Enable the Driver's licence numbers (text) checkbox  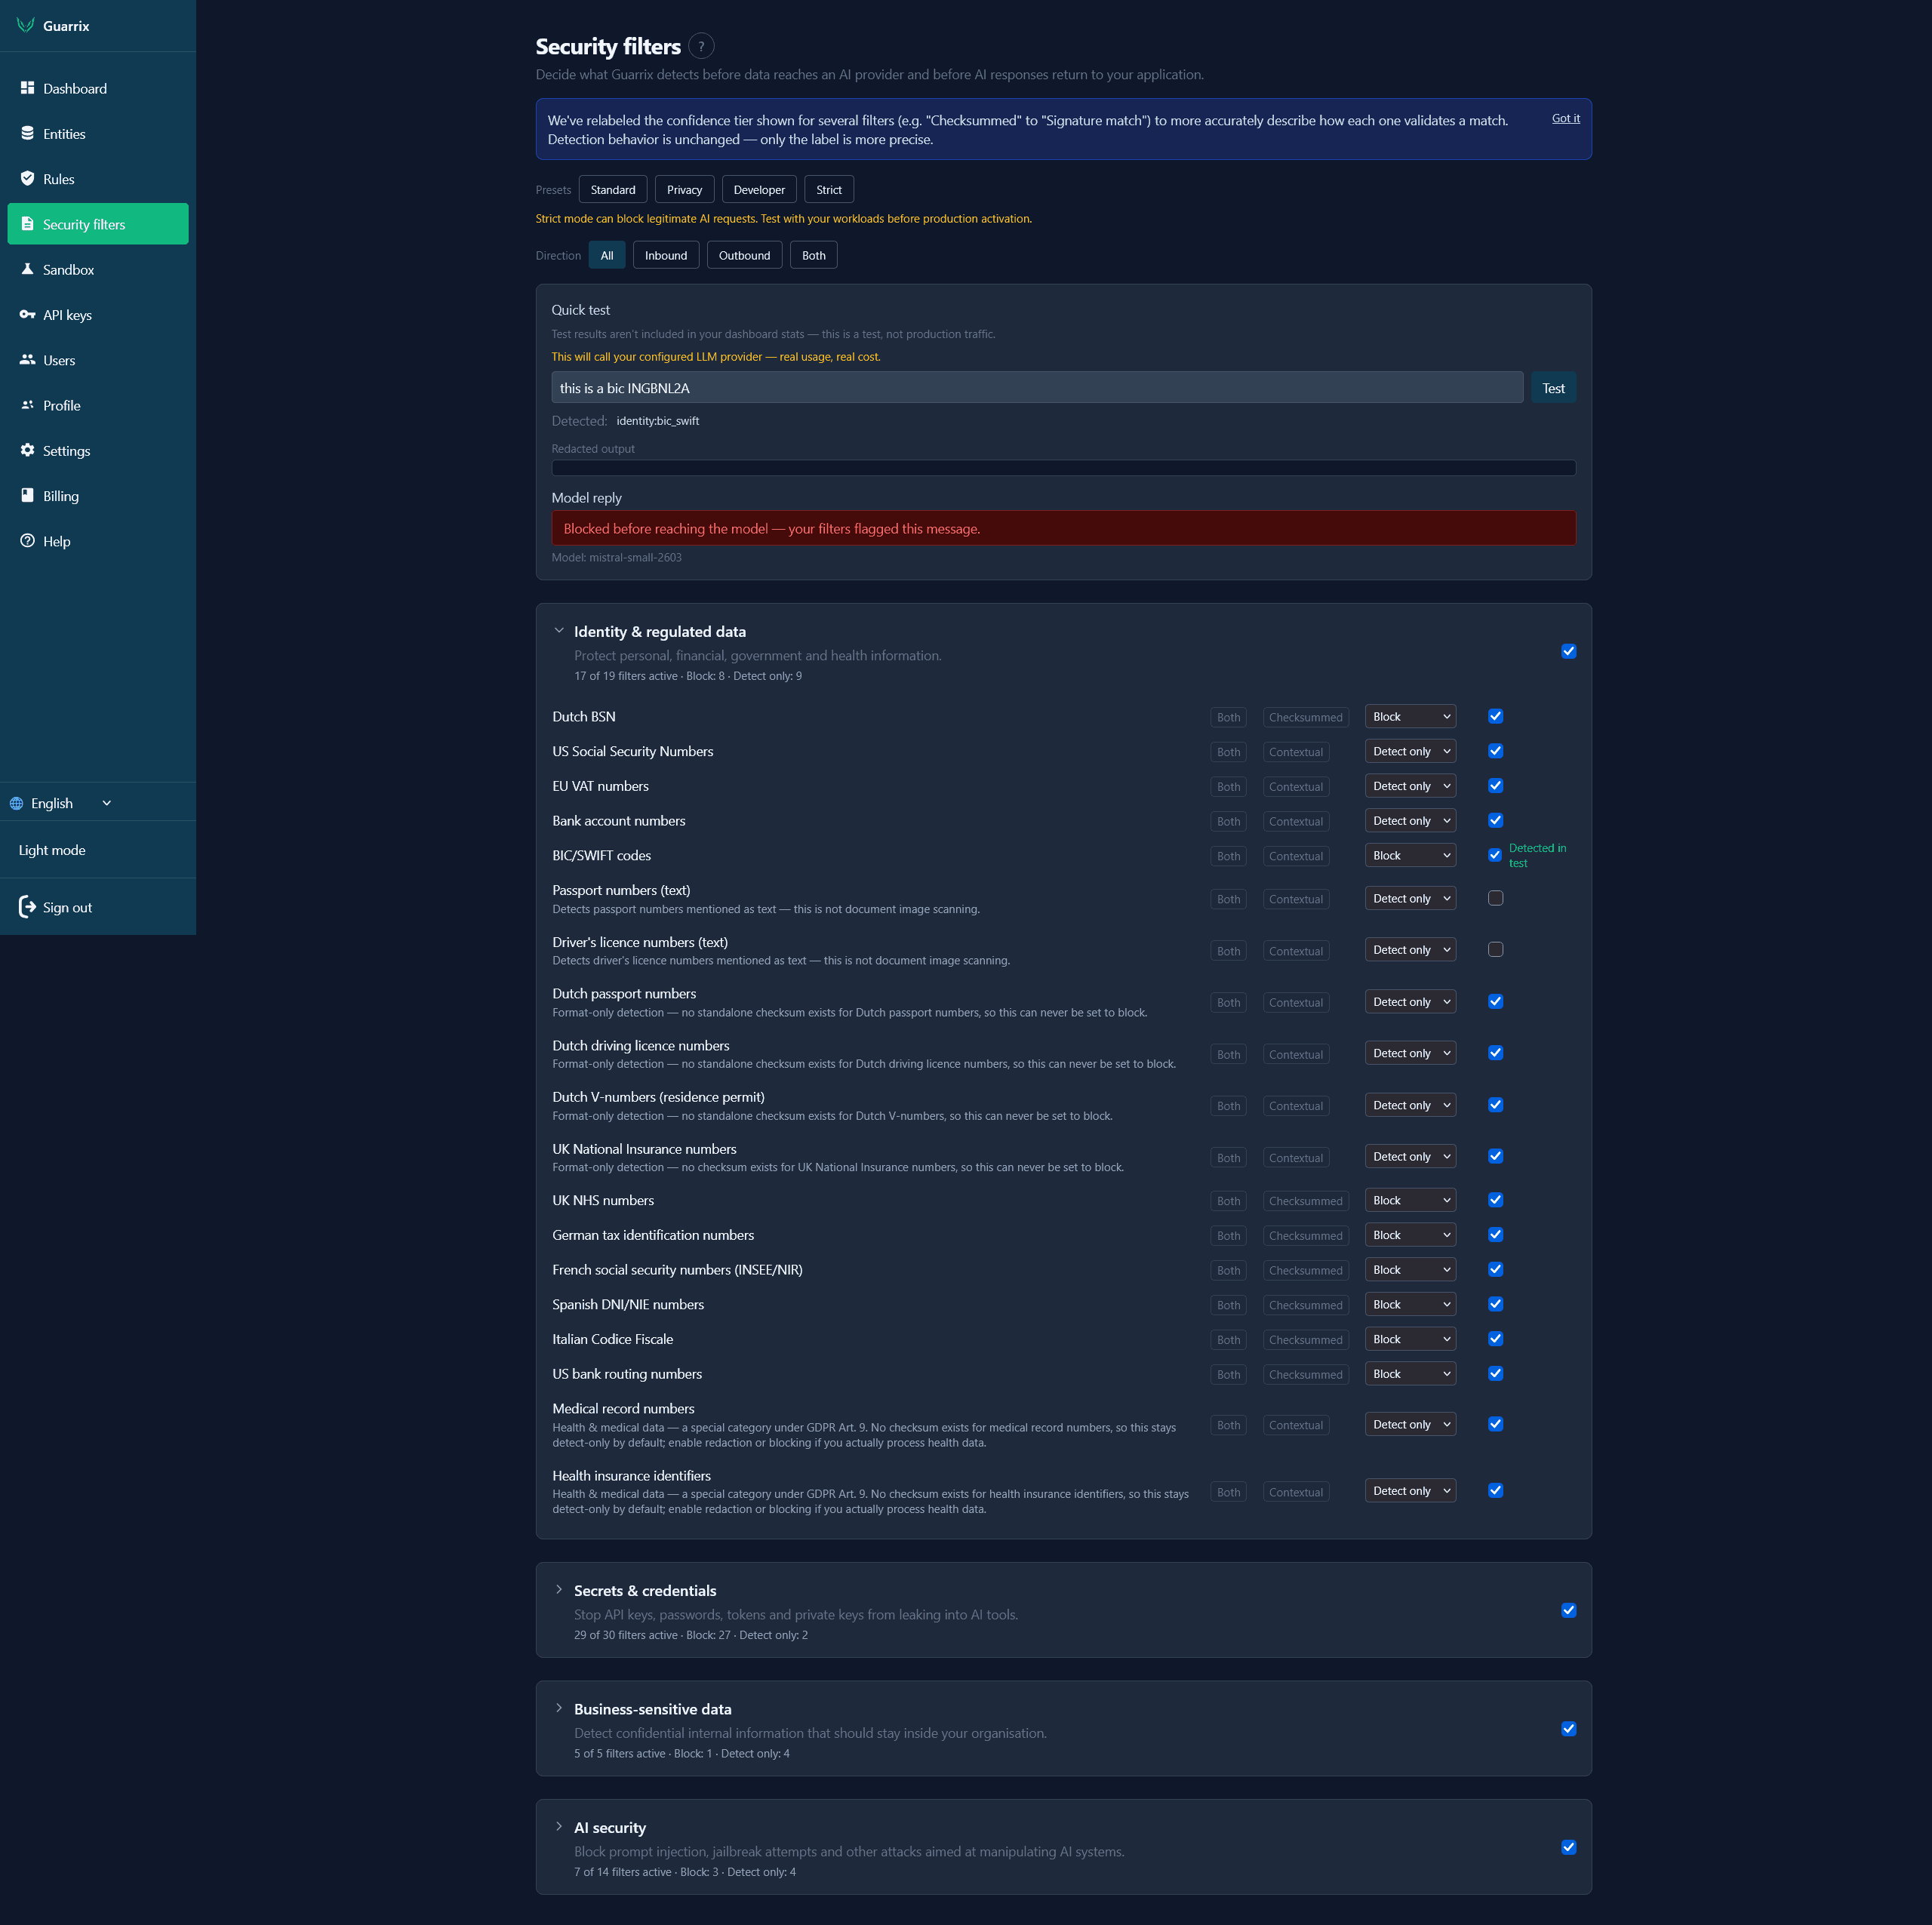pos(1495,949)
